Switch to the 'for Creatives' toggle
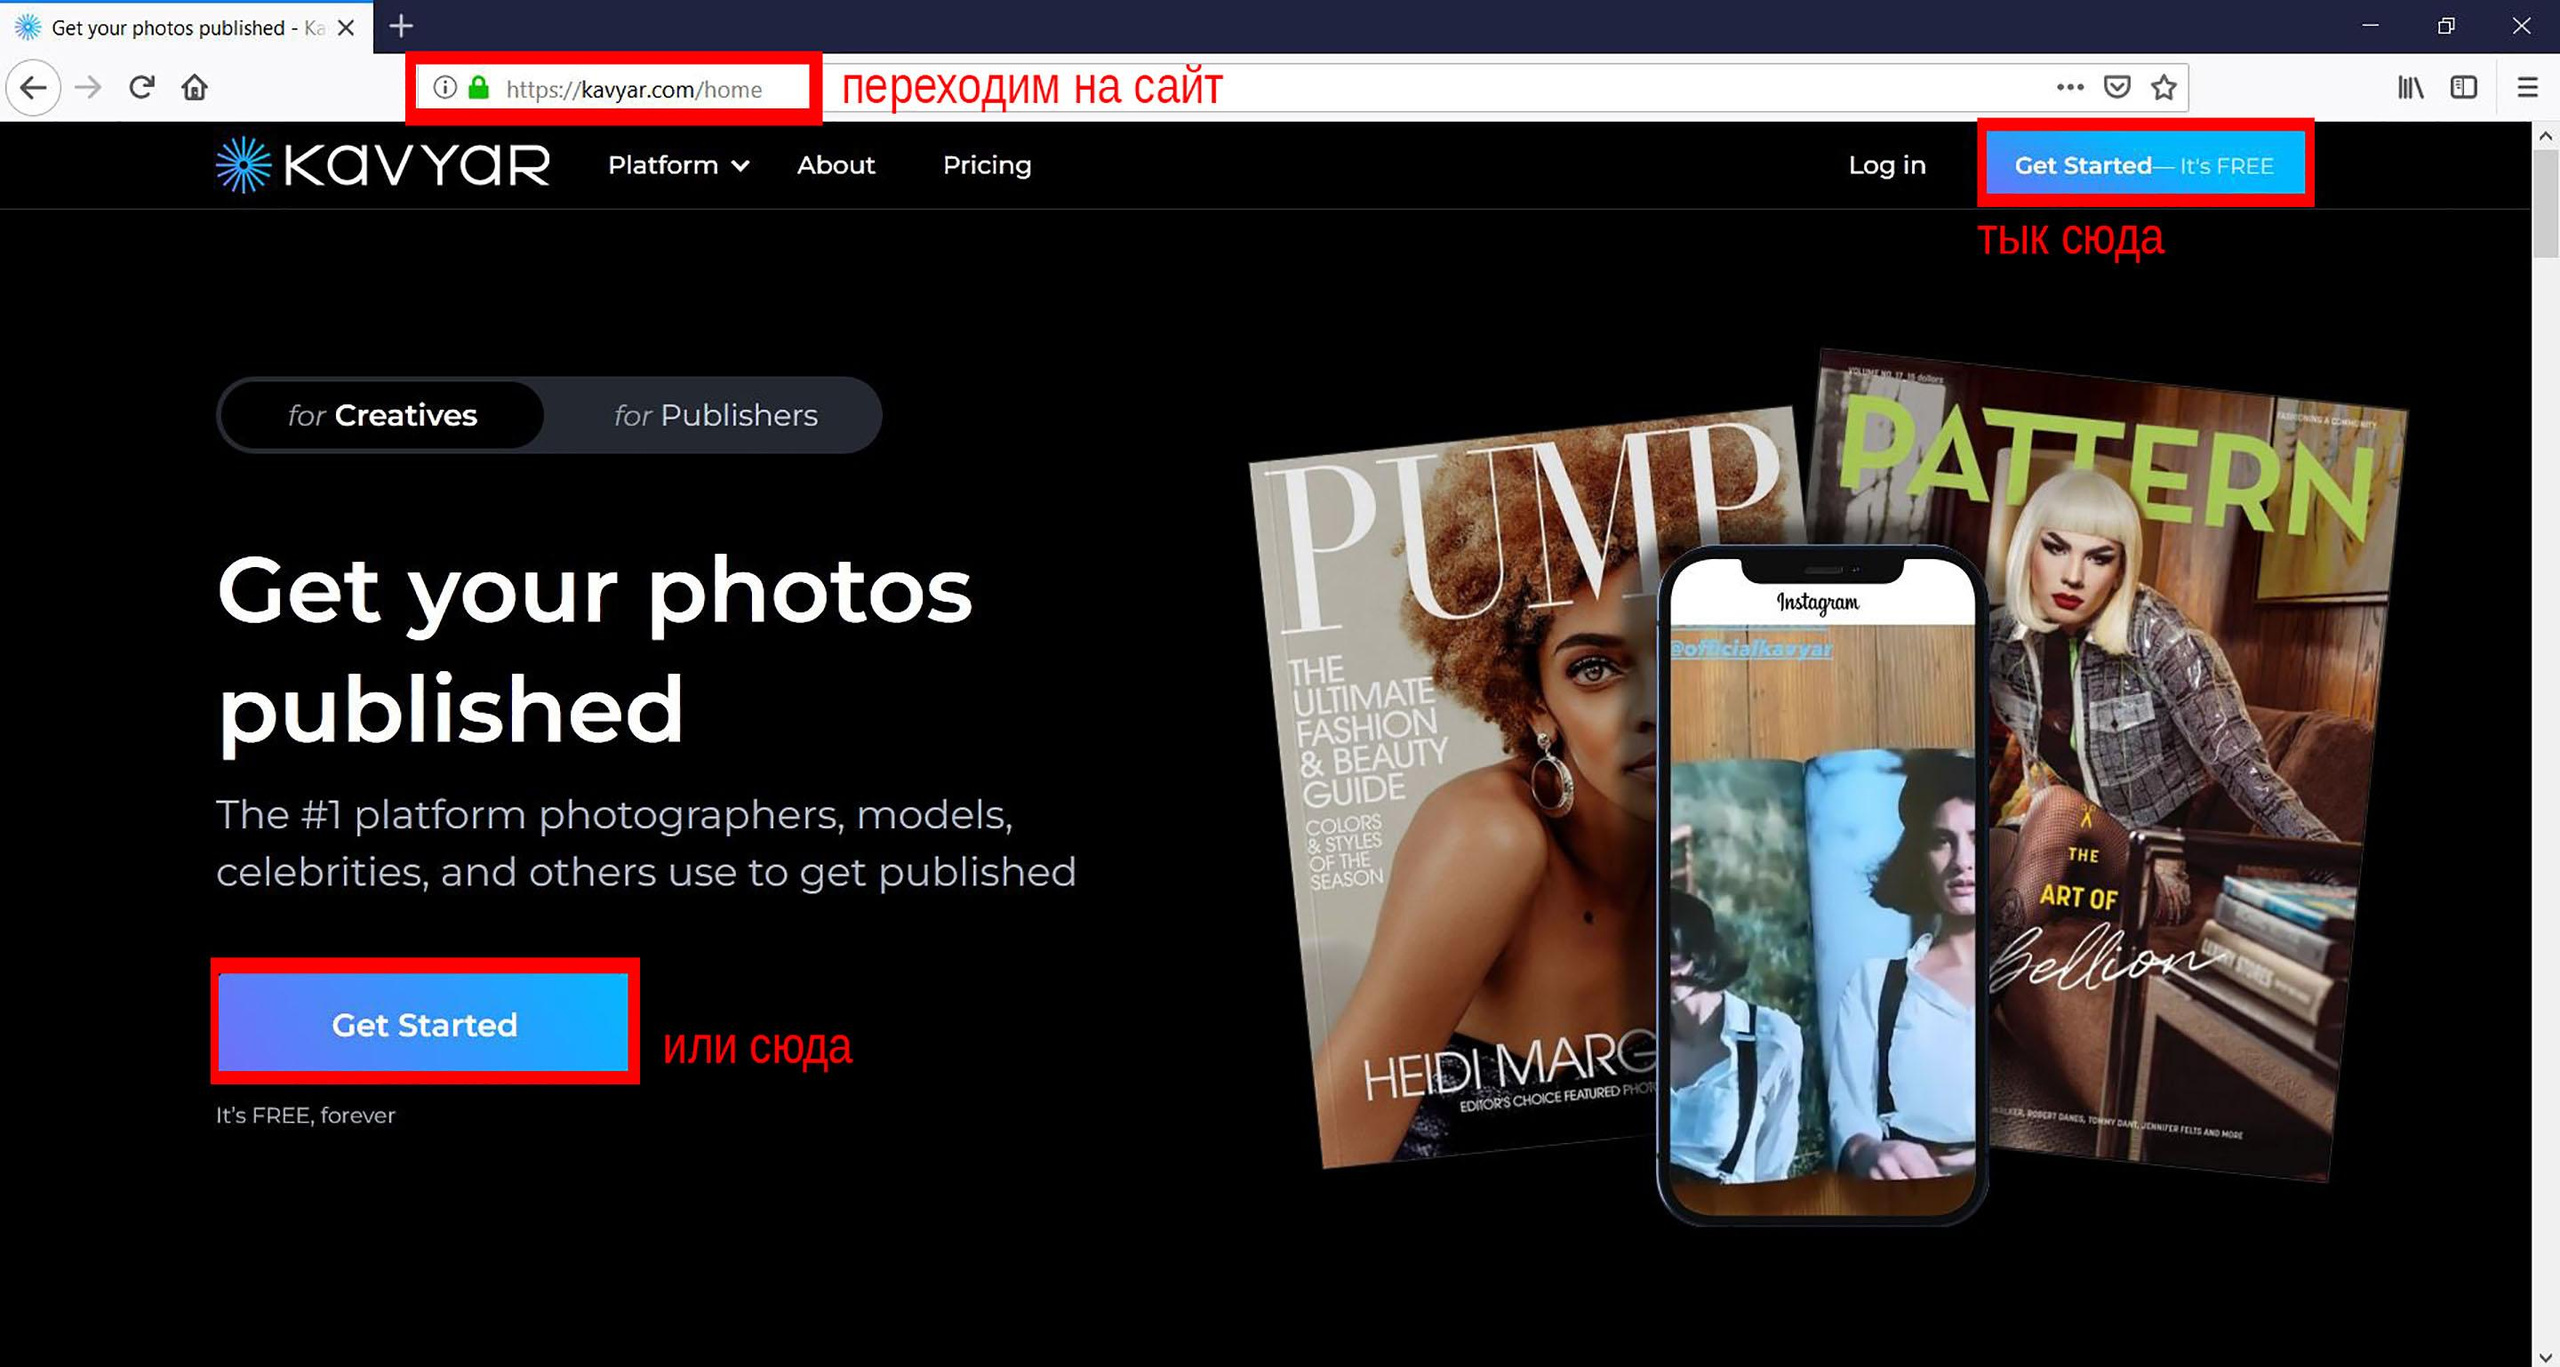Viewport: 2560px width, 1367px height. tap(382, 415)
